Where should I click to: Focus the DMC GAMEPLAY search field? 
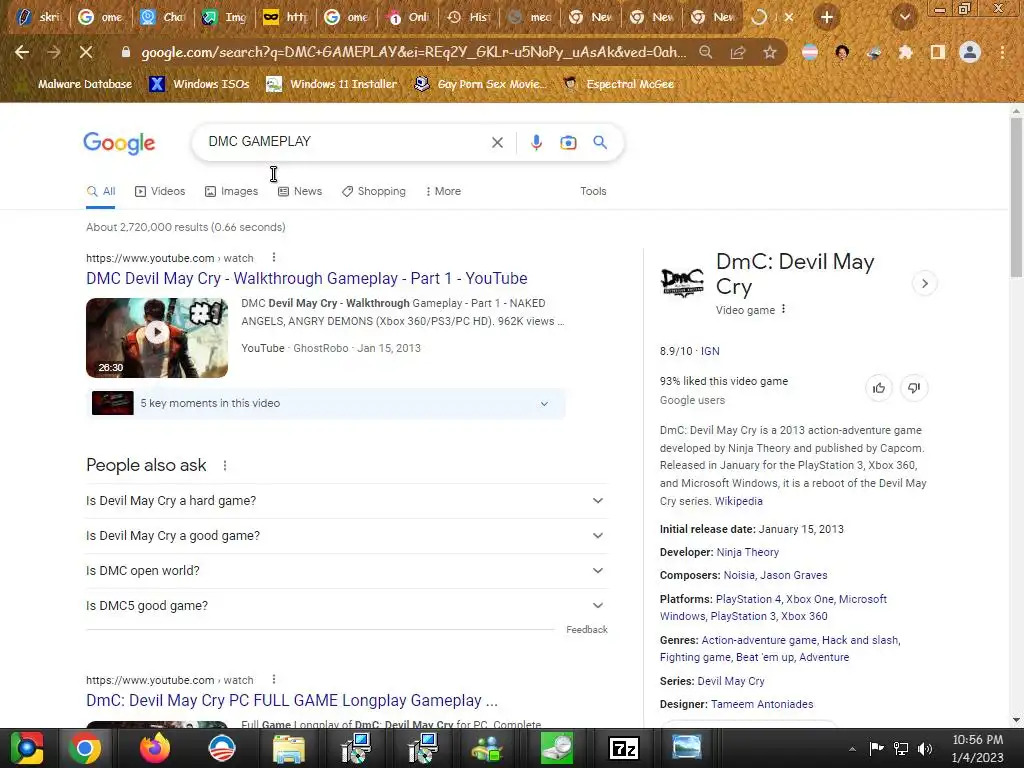343,142
